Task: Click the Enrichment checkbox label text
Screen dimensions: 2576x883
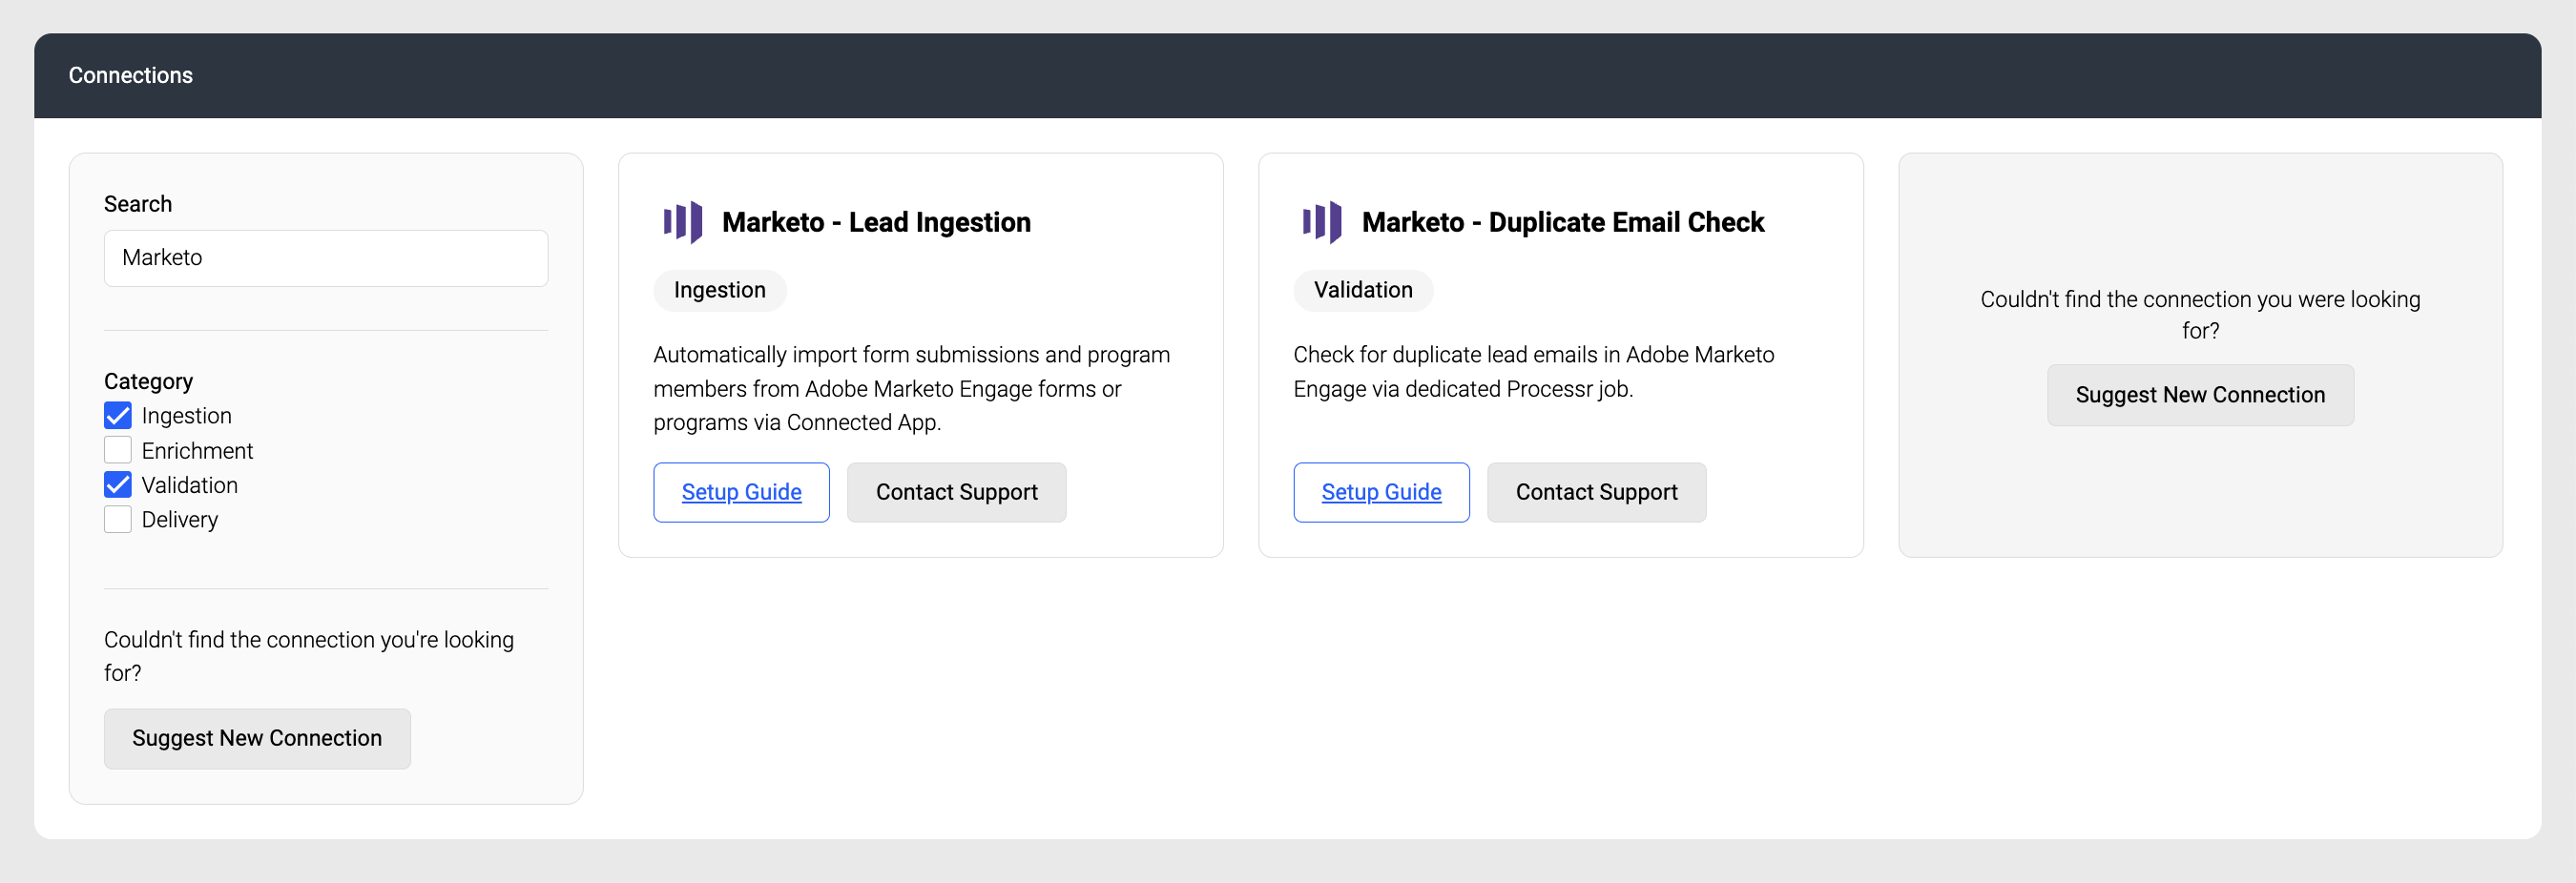Action: click(197, 450)
